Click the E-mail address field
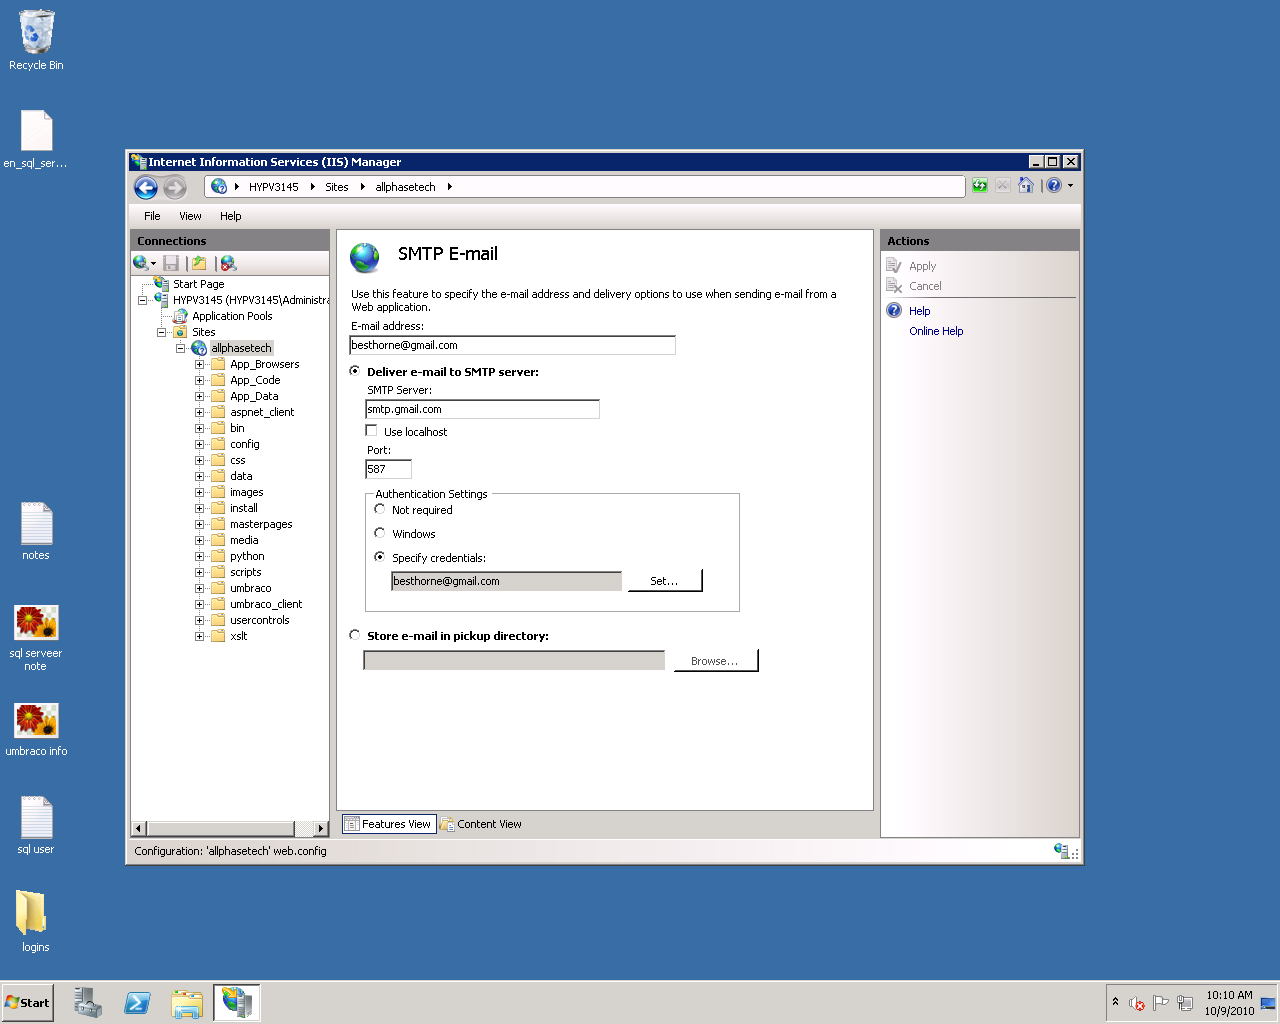Viewport: 1280px width, 1024px height. point(512,345)
